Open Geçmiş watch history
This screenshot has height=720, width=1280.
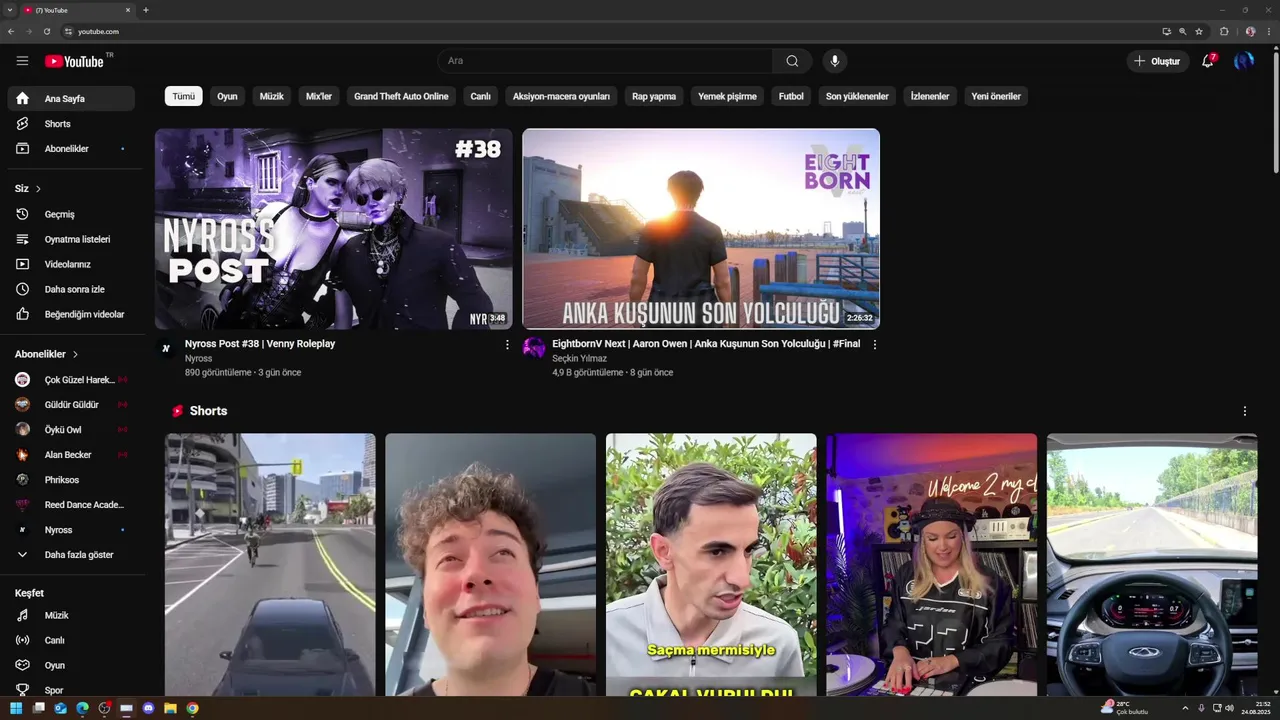pyautogui.click(x=71, y=214)
